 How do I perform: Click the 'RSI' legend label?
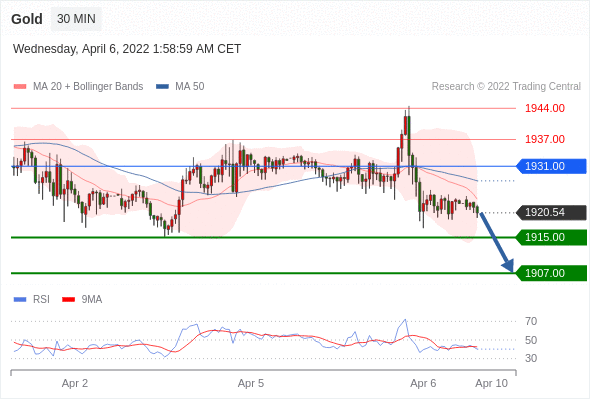pyautogui.click(x=41, y=300)
